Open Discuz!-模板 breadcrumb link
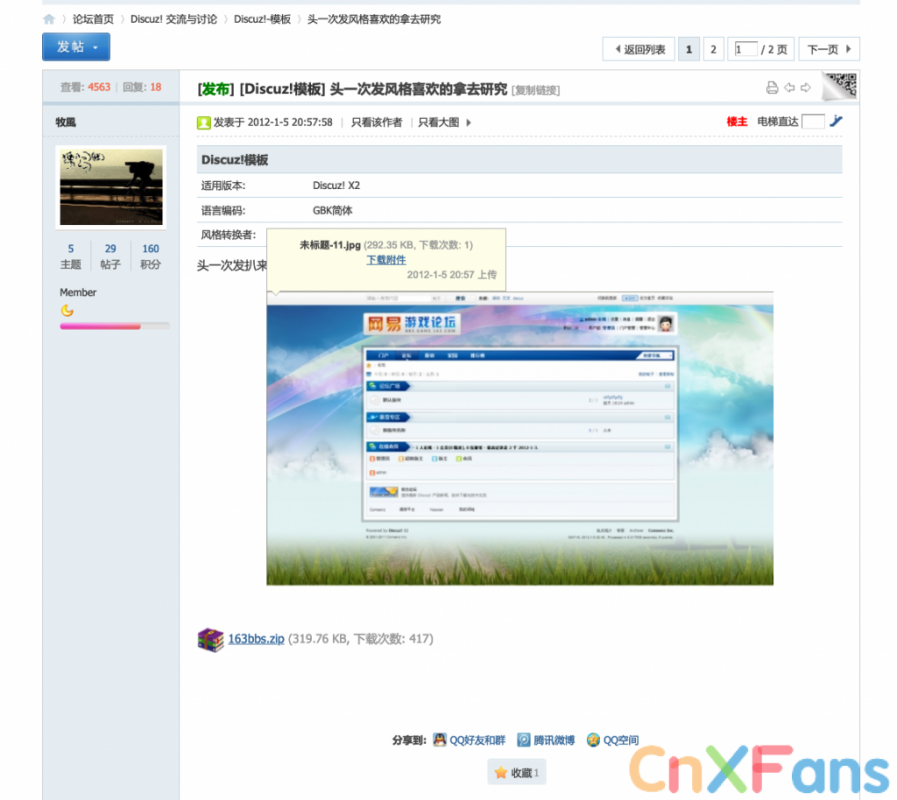897x800 pixels. click(263, 19)
